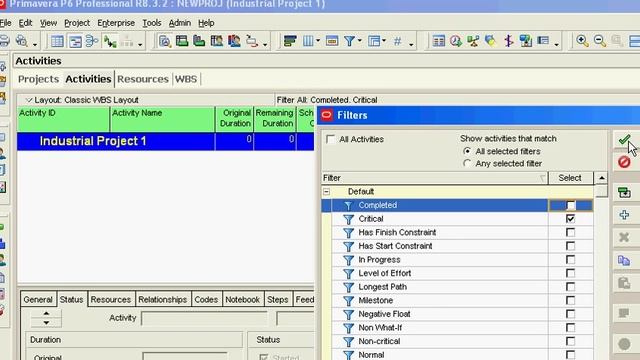Click the Activity Name column header
Screen dimensions: 640x360
coord(162,119)
